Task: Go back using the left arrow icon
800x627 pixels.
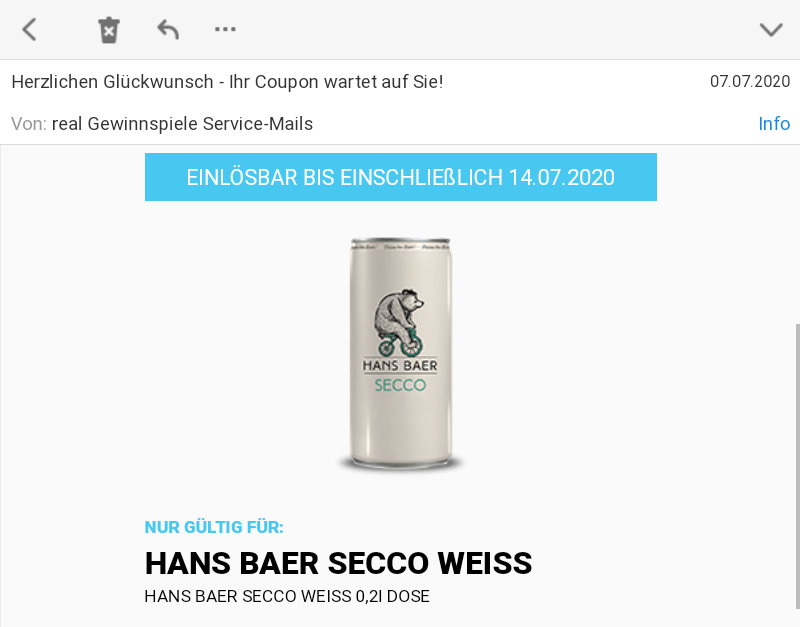Action: click(29, 29)
